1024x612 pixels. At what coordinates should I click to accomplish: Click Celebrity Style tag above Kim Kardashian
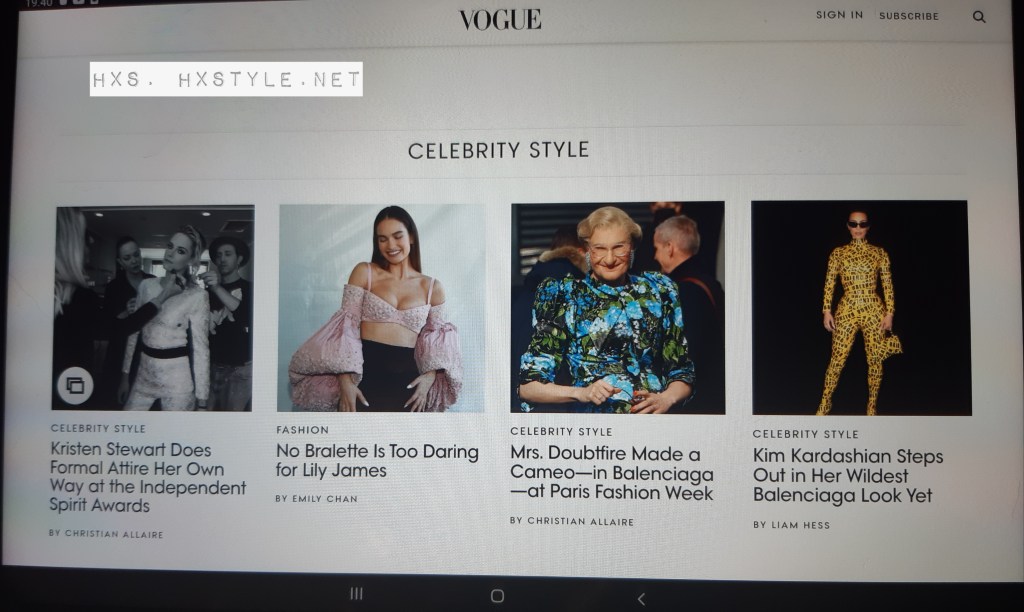pos(805,434)
